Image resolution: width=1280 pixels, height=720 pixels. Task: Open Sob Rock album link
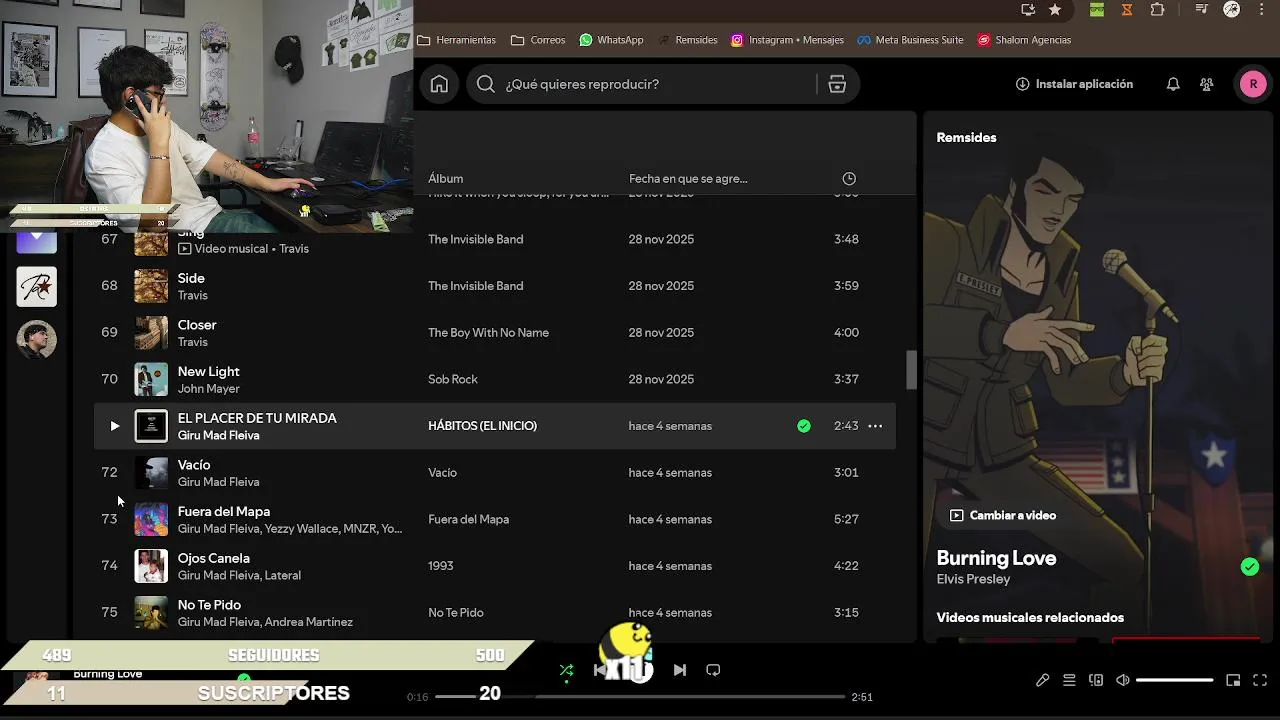[x=453, y=380]
